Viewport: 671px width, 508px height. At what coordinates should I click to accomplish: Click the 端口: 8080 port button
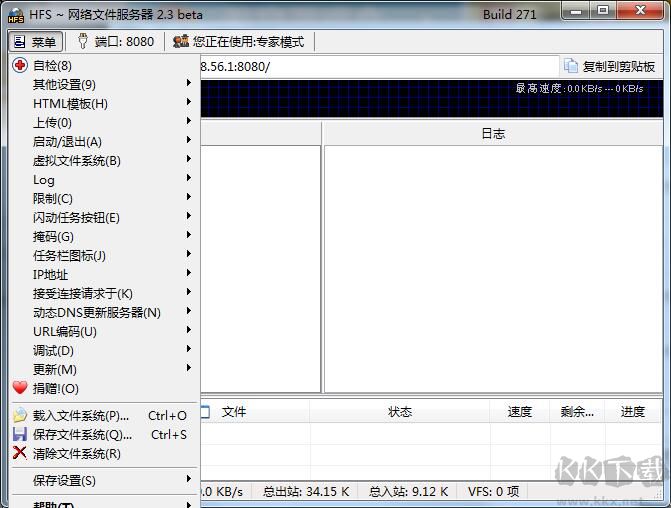click(116, 42)
